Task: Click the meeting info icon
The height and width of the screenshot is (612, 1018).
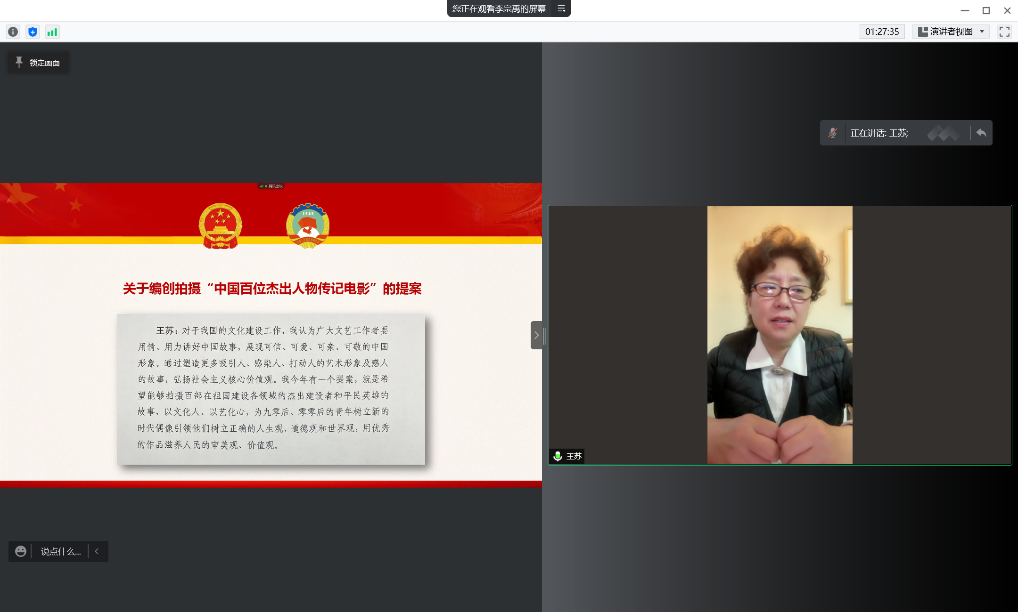Action: point(13,32)
